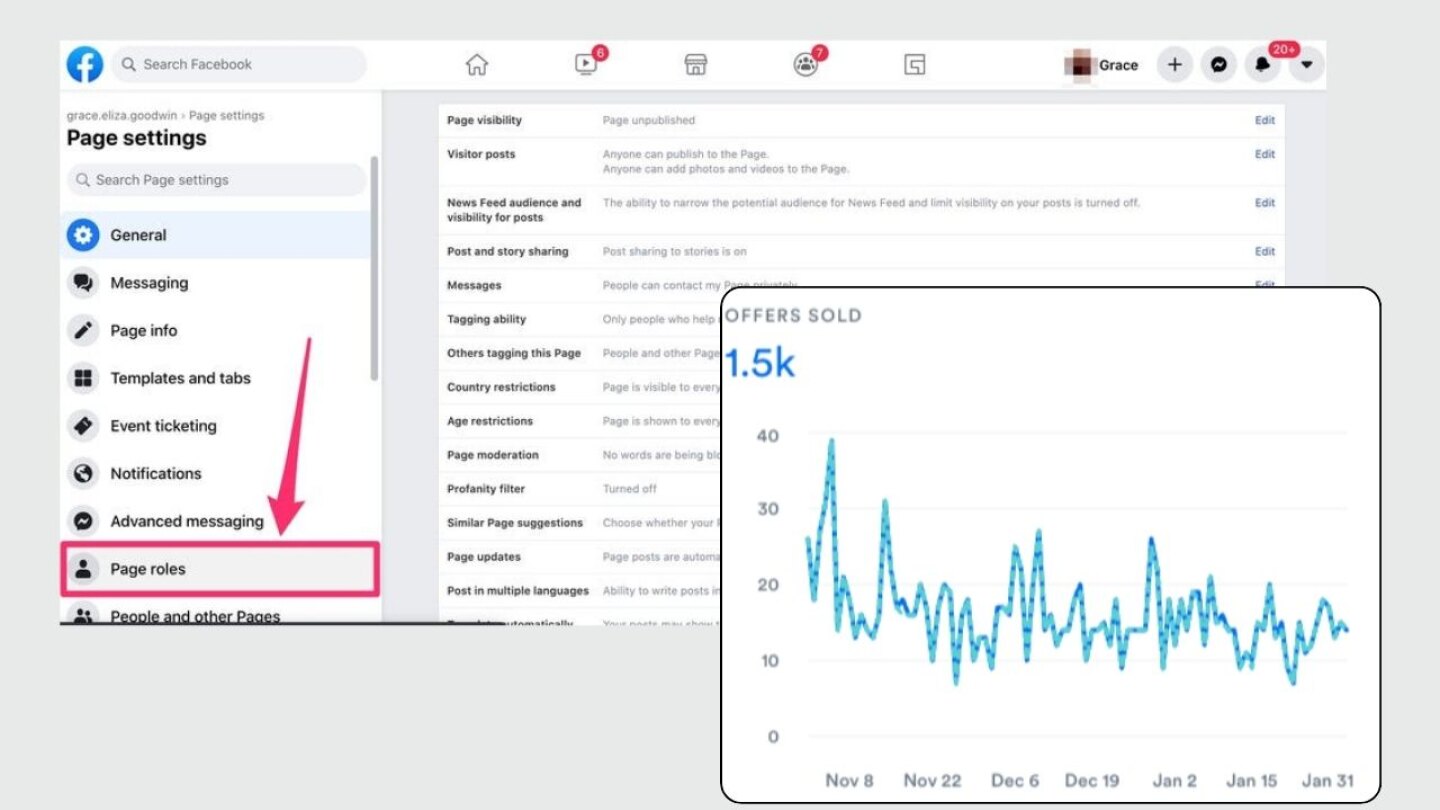Click the Templates and tabs grid icon
1440x810 pixels.
83,378
